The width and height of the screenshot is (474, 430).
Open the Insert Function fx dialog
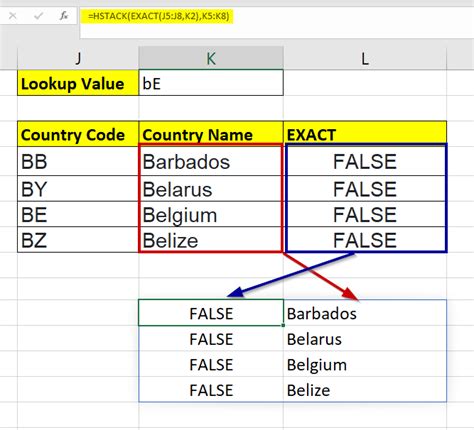coord(64,16)
